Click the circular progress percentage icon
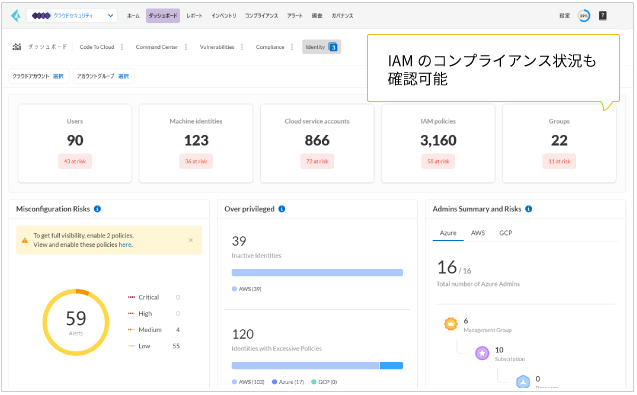 click(584, 16)
